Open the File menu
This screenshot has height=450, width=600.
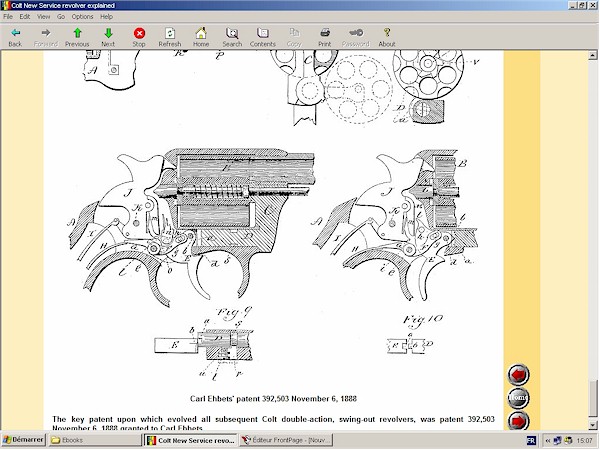[x=8, y=16]
